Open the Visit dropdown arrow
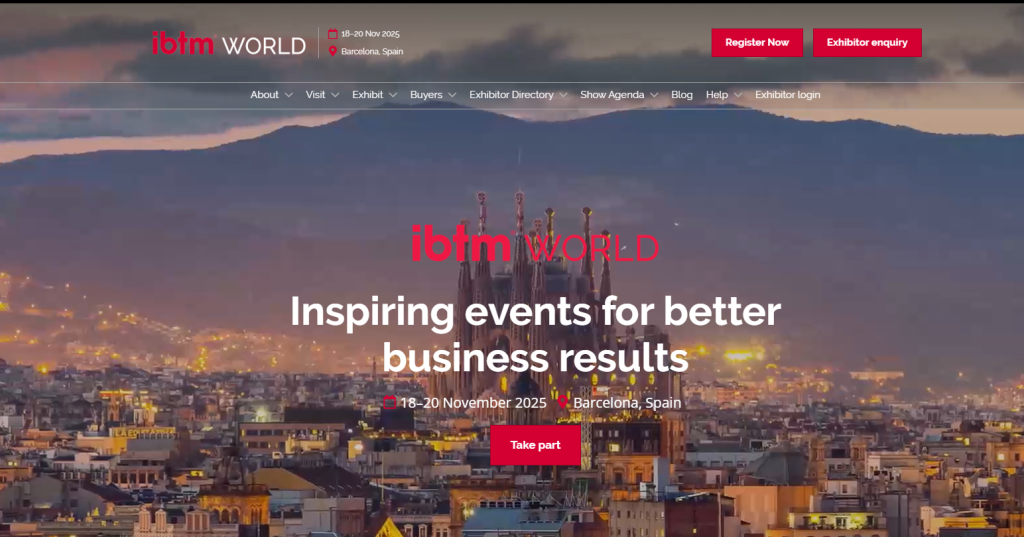The height and width of the screenshot is (537, 1024). click(335, 95)
